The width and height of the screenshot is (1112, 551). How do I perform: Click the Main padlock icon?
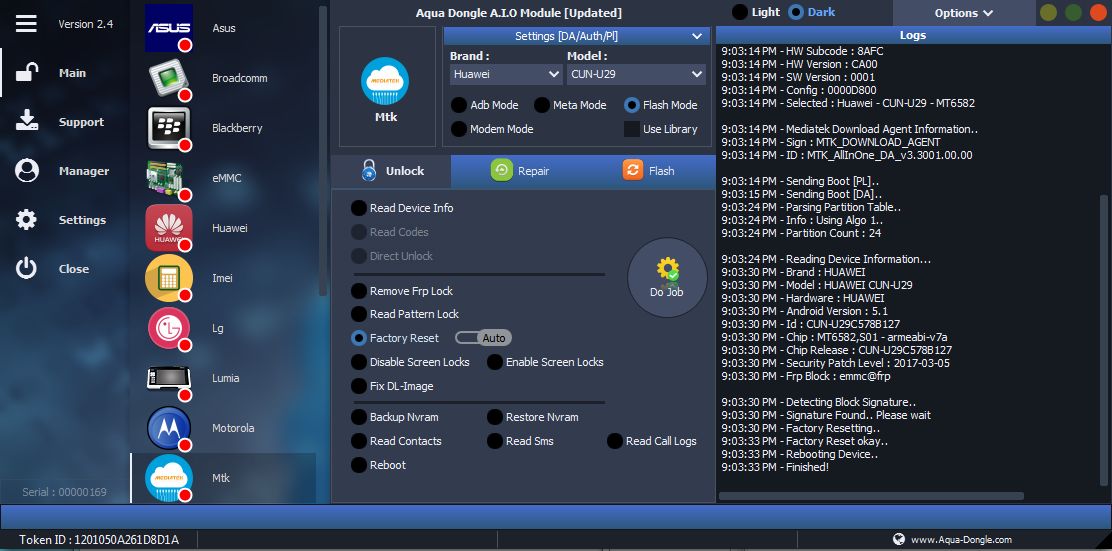click(27, 73)
